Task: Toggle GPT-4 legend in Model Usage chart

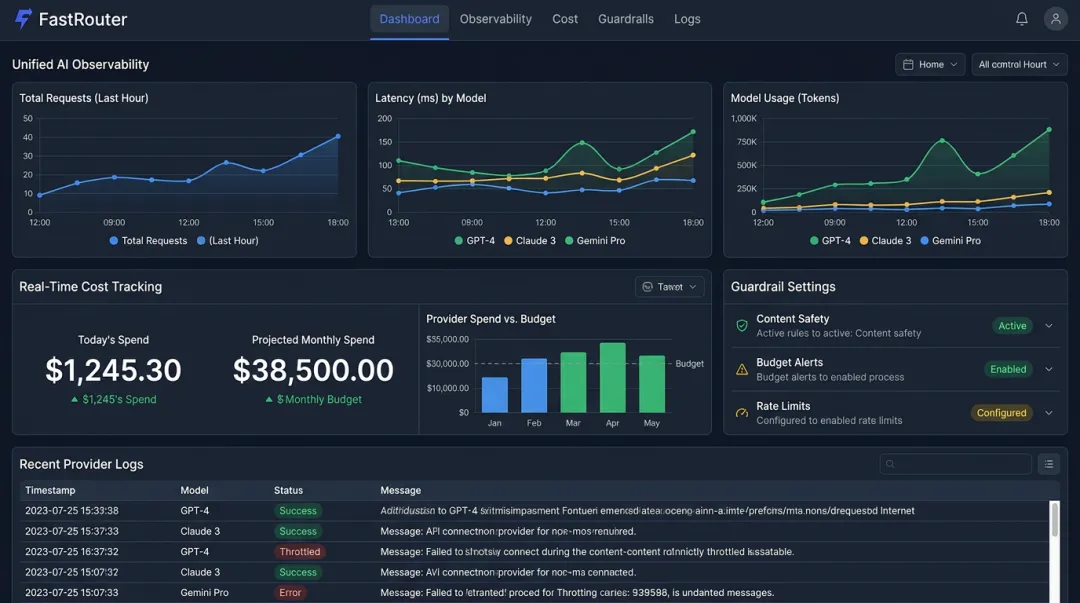Action: 830,241
